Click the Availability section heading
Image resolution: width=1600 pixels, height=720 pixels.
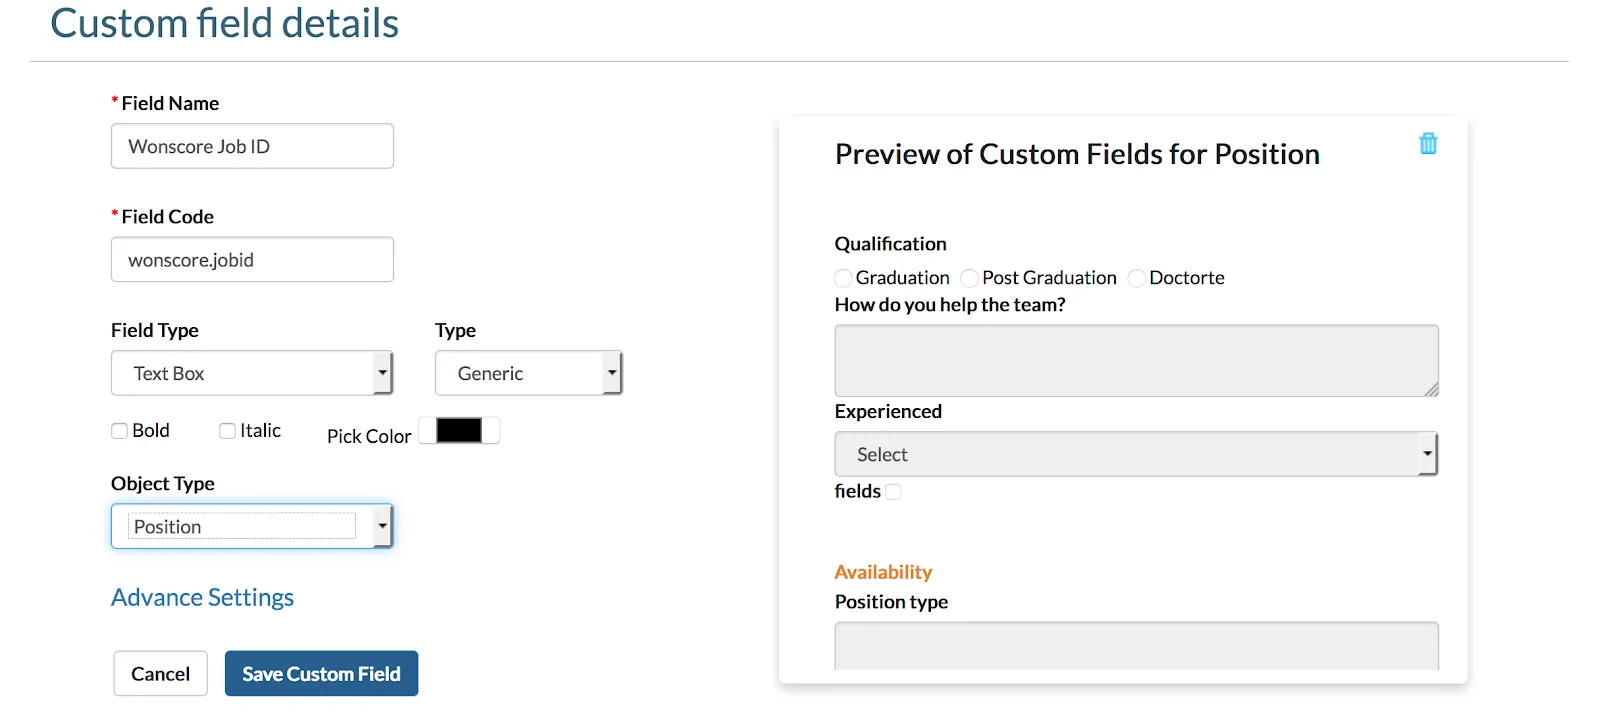(883, 572)
